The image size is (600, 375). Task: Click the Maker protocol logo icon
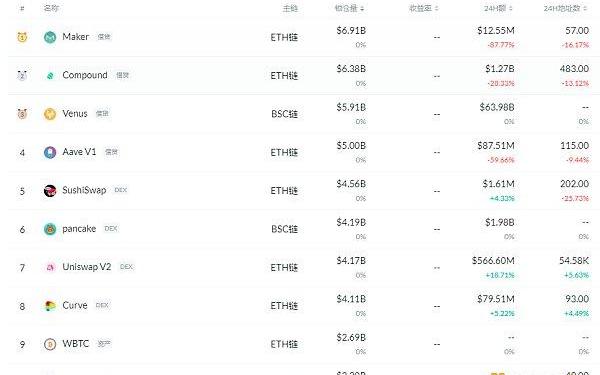point(50,37)
